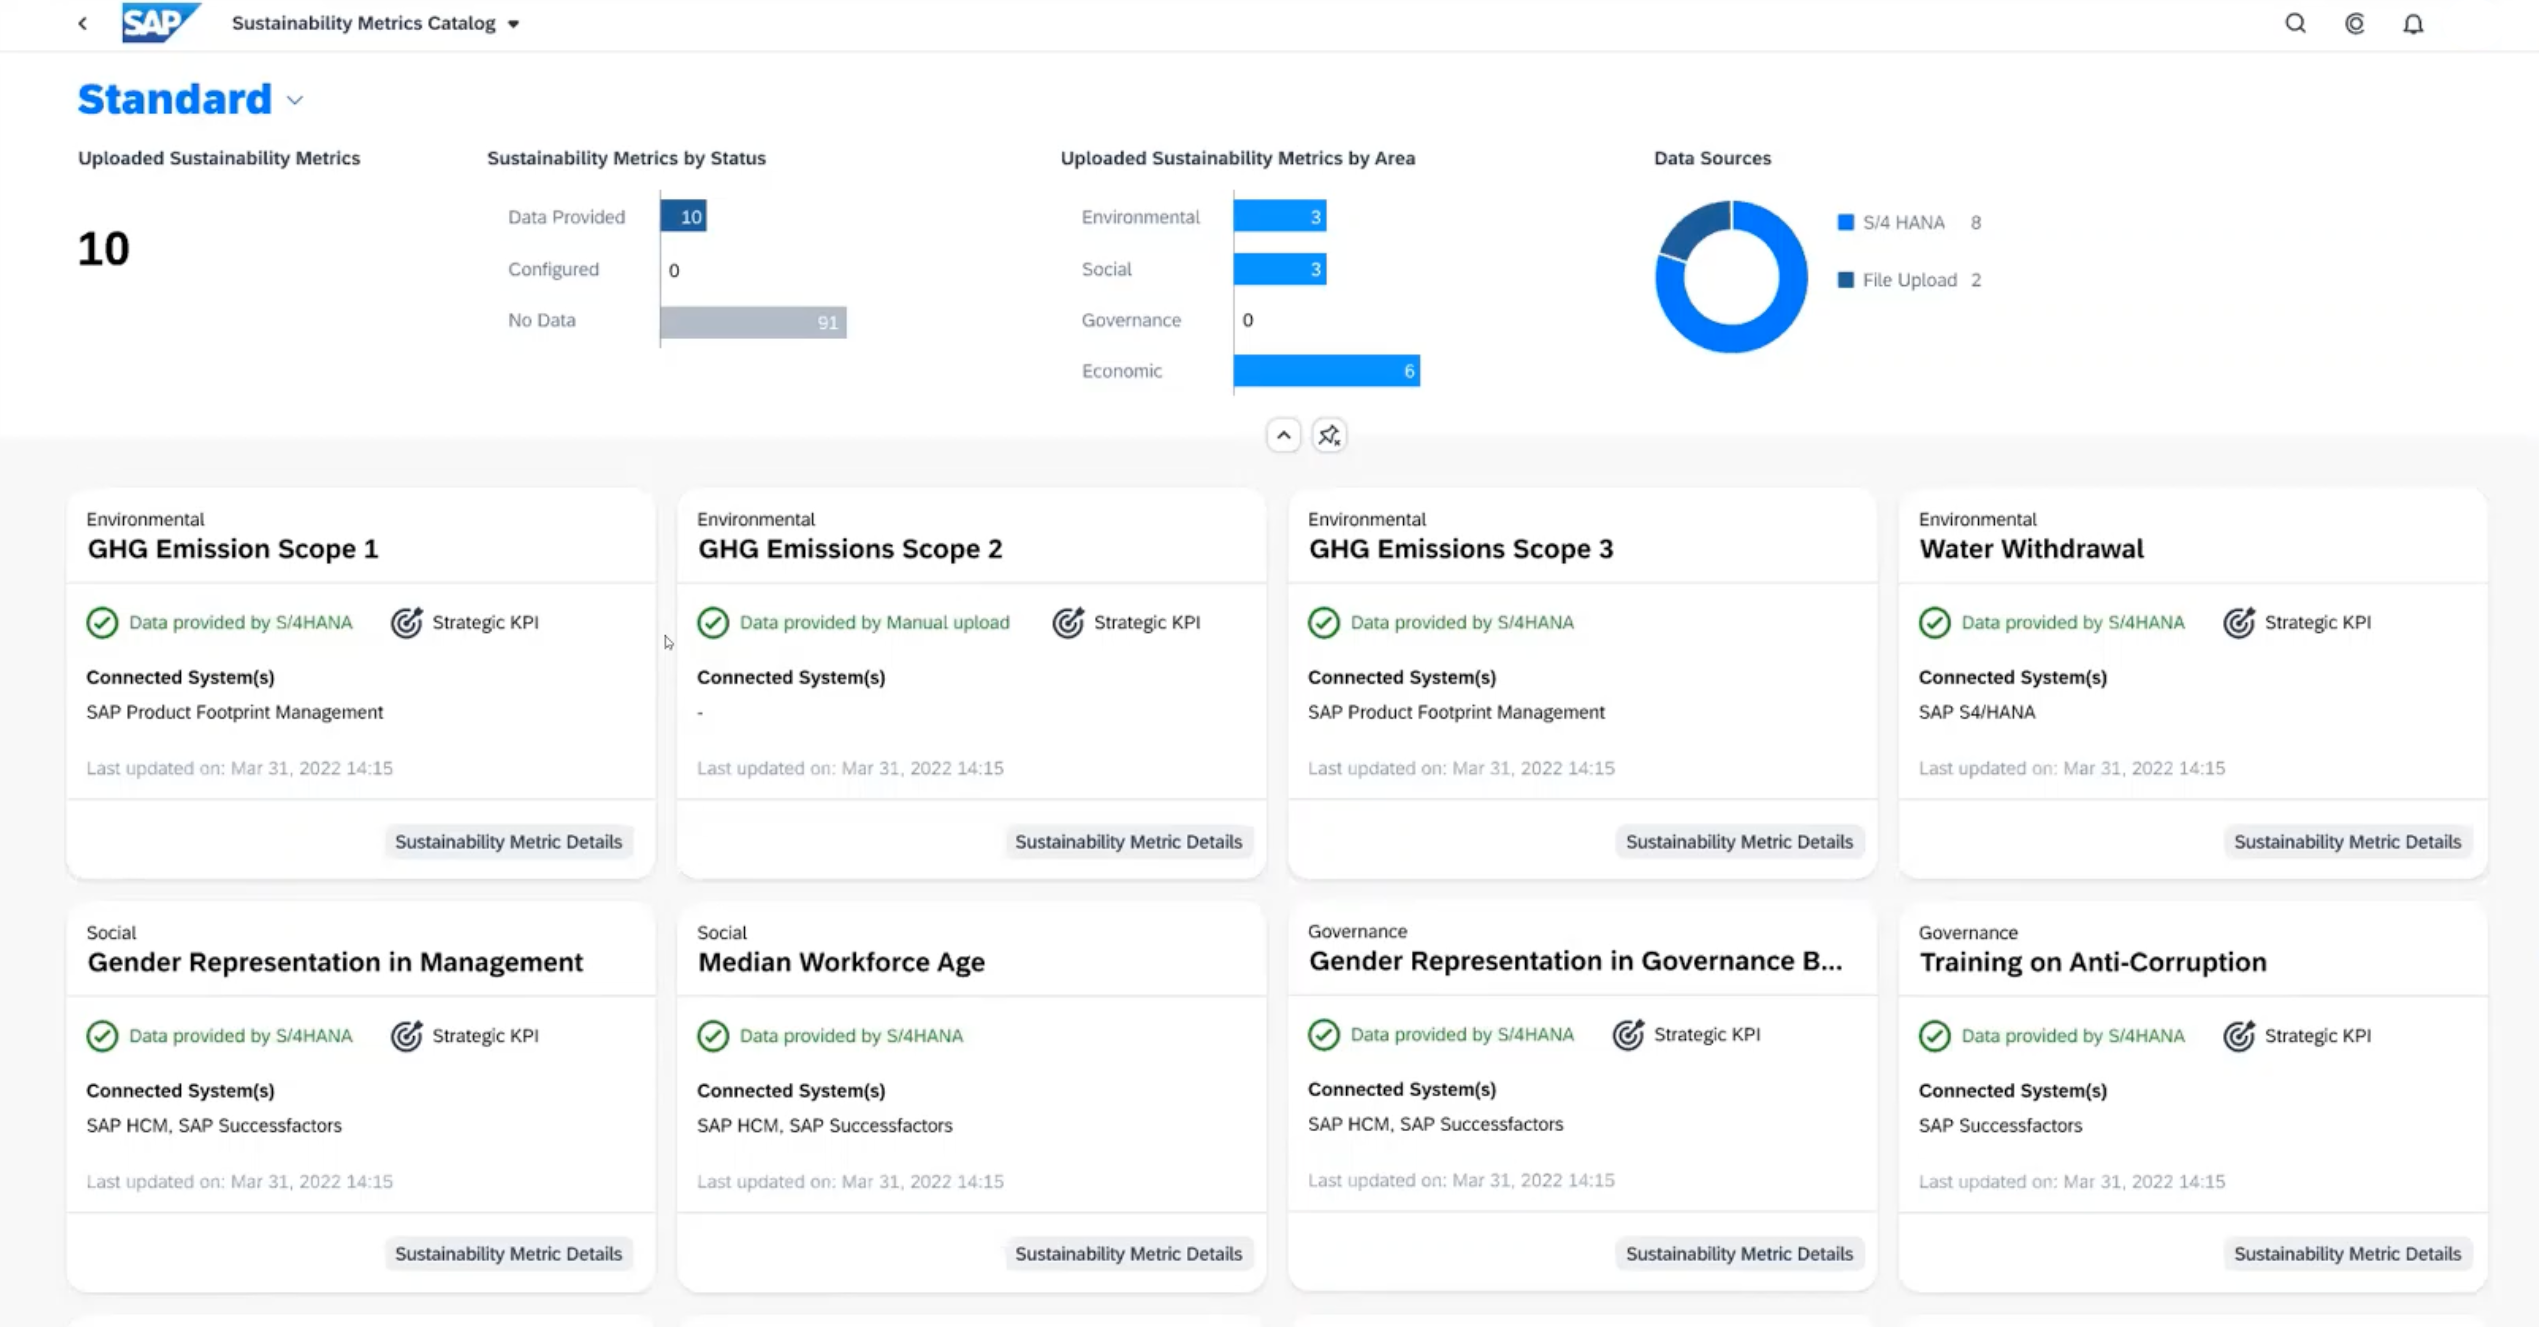
Task: Click the Water Withdrawal card title
Action: coord(2031,548)
